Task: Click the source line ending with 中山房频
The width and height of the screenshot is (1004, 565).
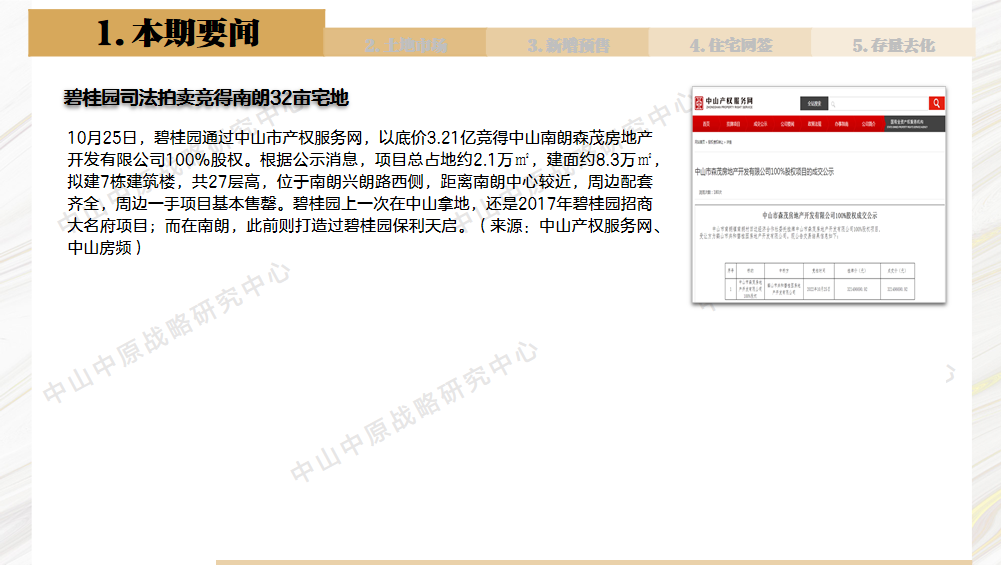Action: coord(105,248)
